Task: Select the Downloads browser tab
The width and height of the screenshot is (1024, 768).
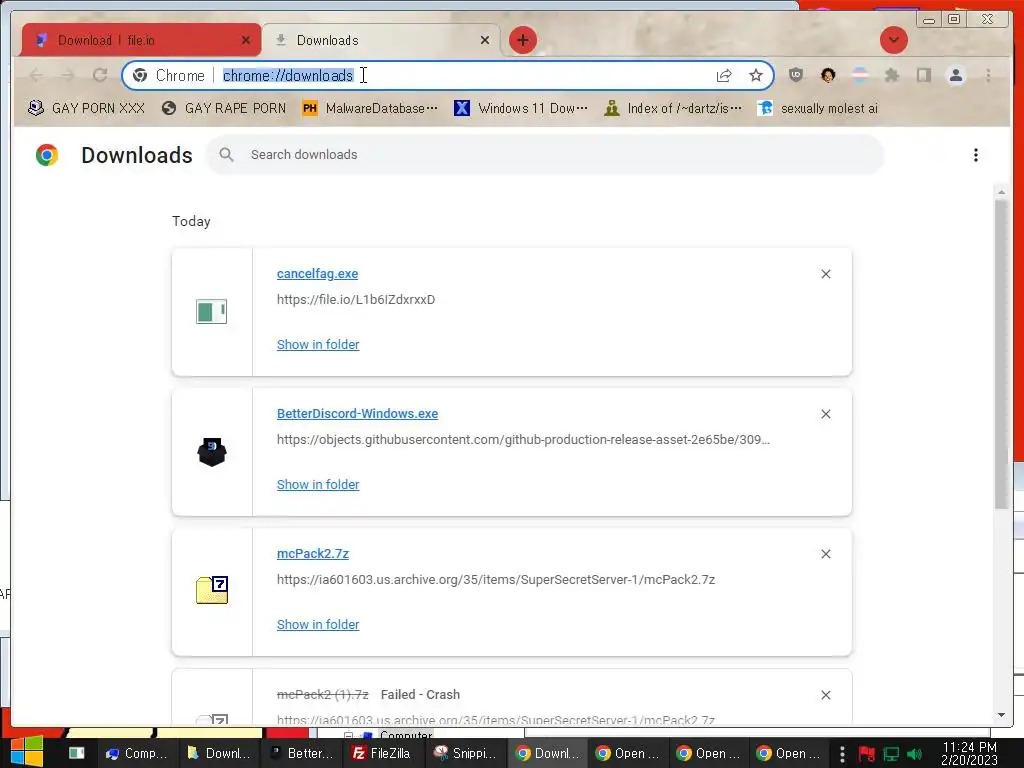Action: point(381,40)
